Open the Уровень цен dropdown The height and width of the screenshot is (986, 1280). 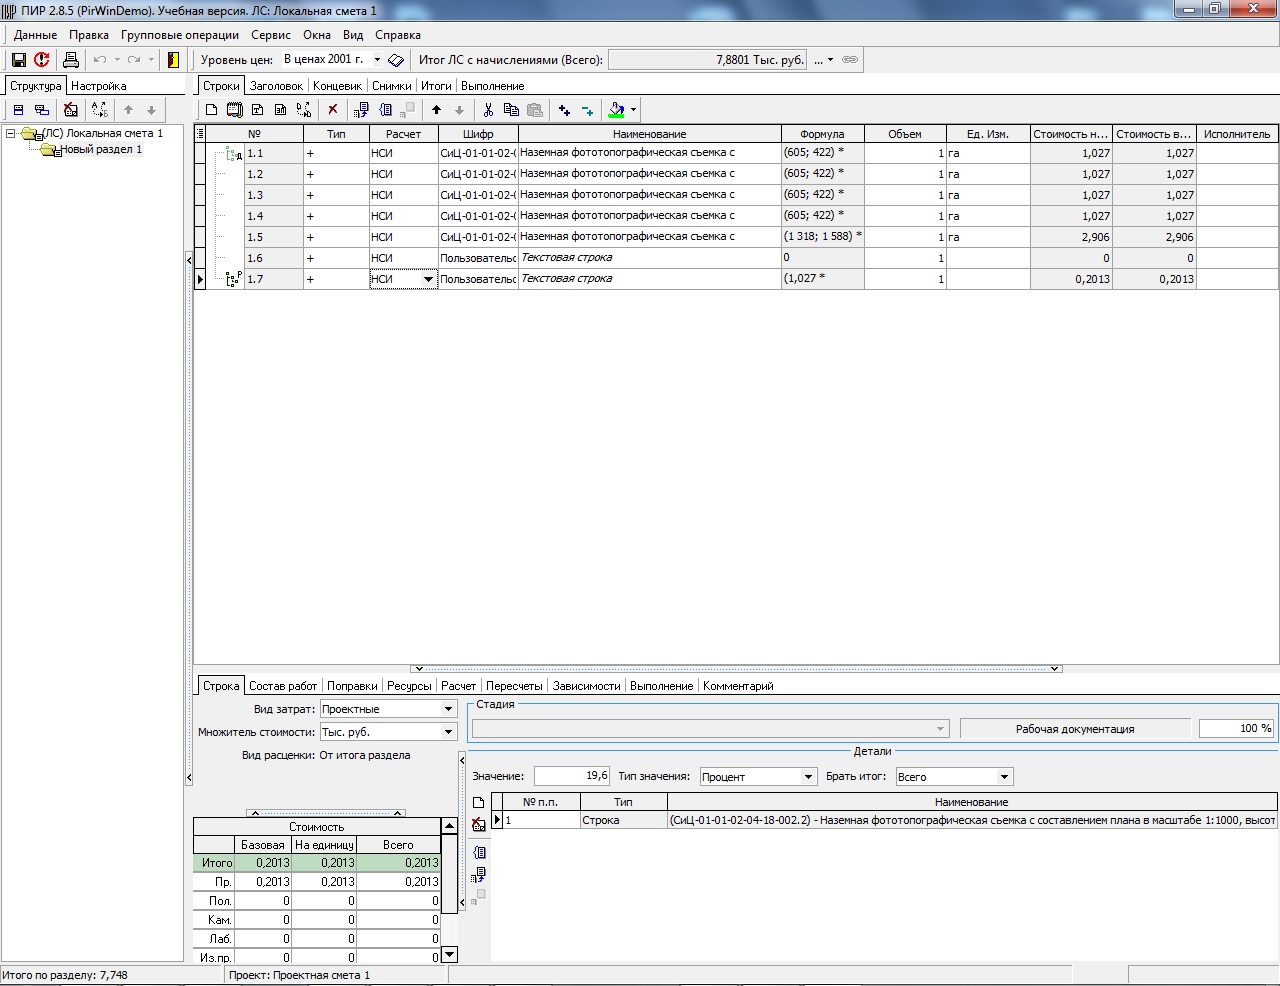(x=377, y=60)
